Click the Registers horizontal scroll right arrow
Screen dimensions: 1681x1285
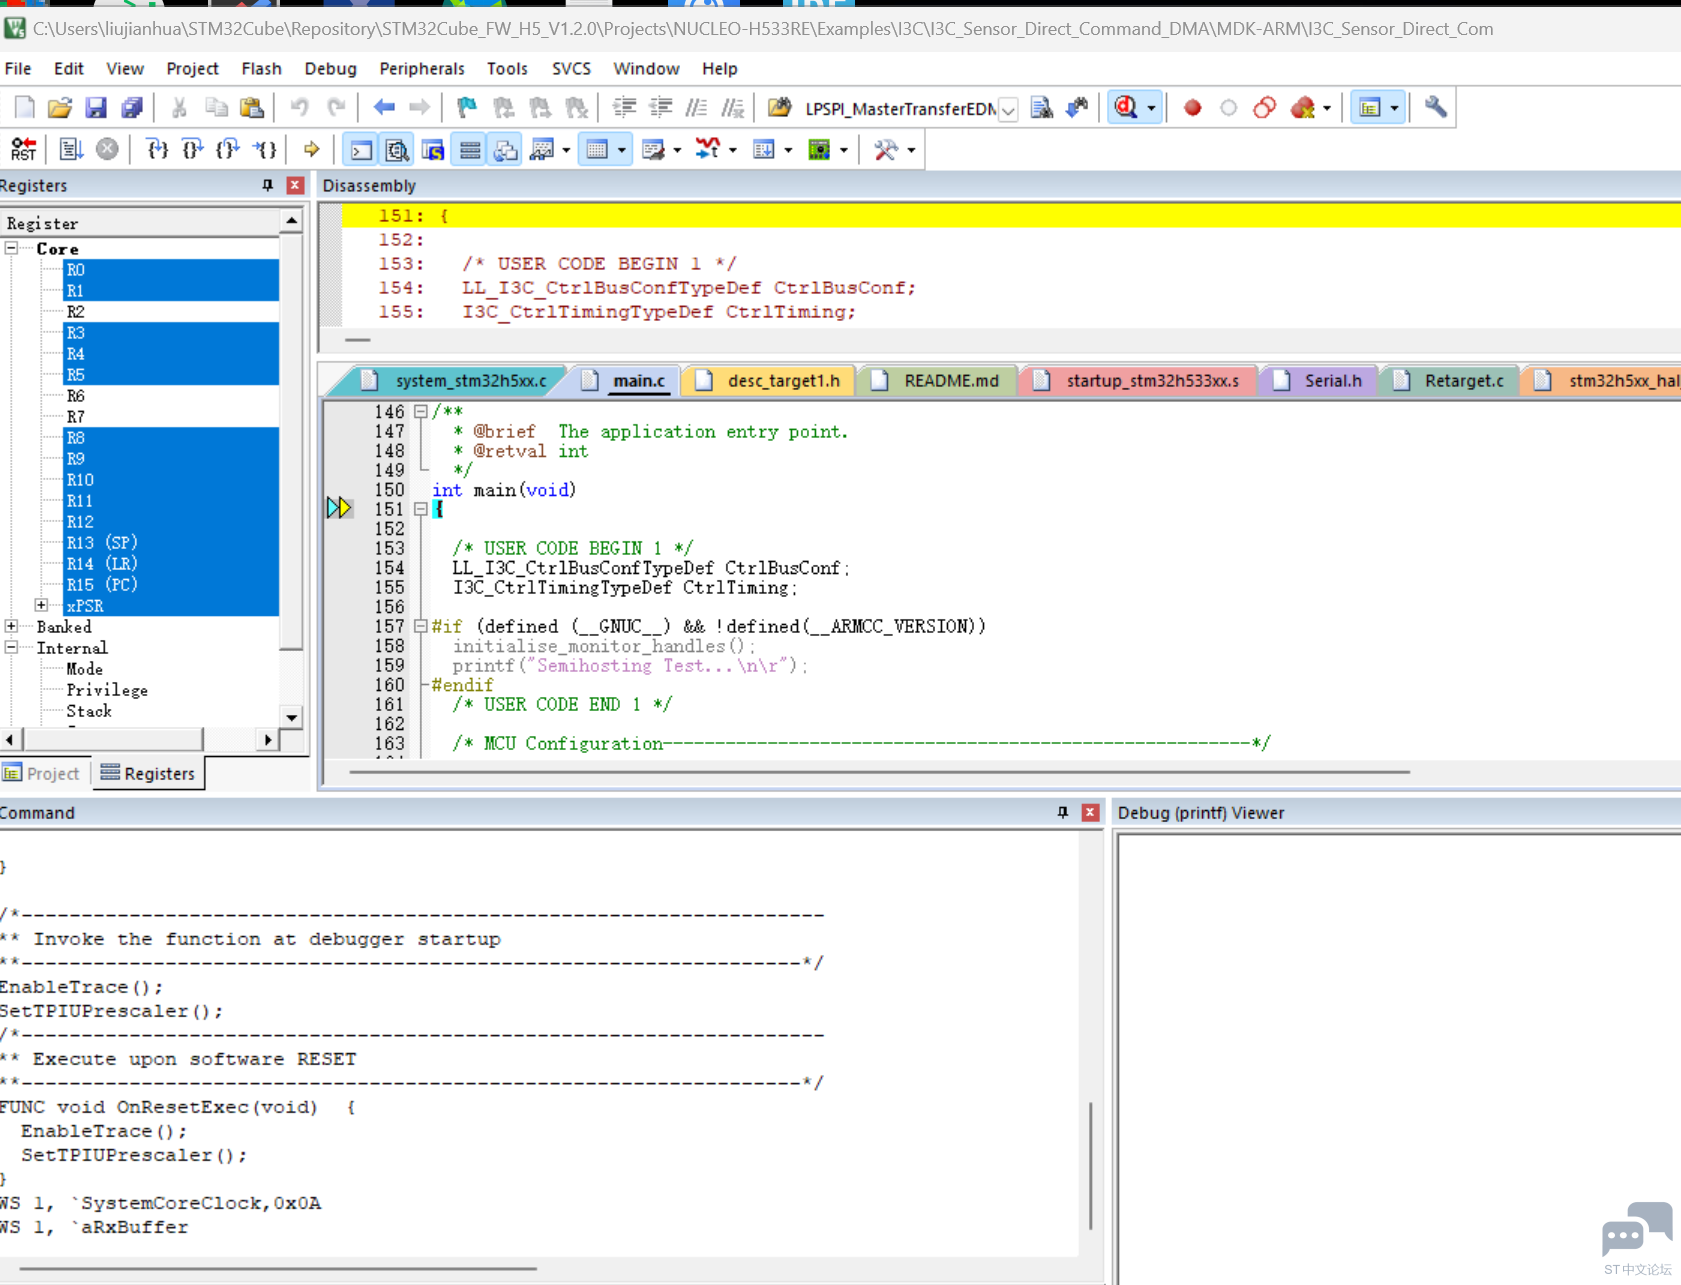pos(268,739)
